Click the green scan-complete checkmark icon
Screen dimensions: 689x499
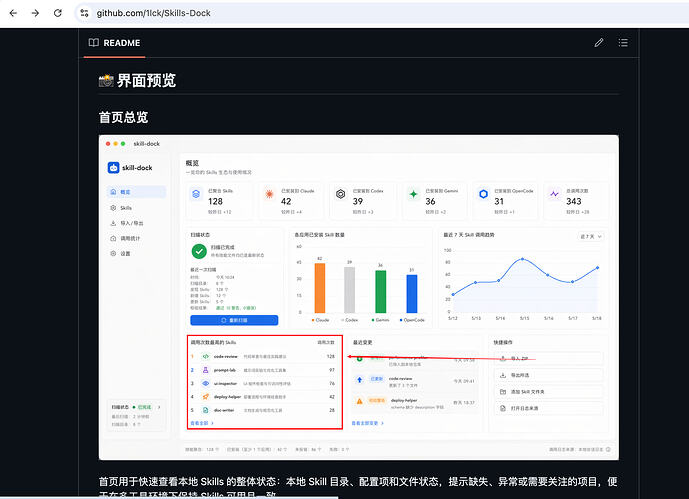pos(199,251)
